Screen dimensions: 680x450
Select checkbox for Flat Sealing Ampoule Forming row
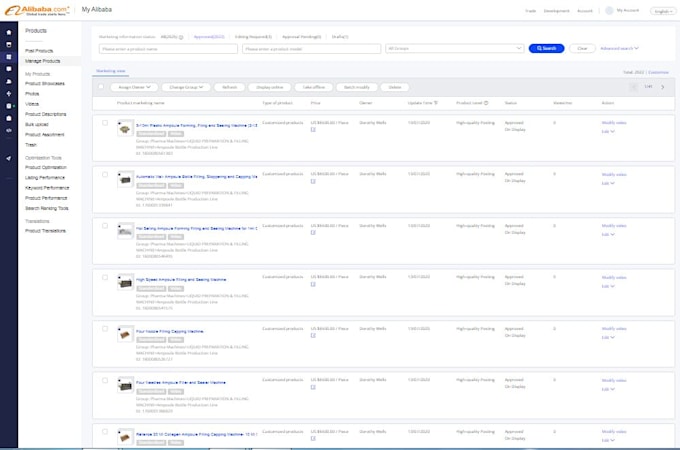click(105, 226)
